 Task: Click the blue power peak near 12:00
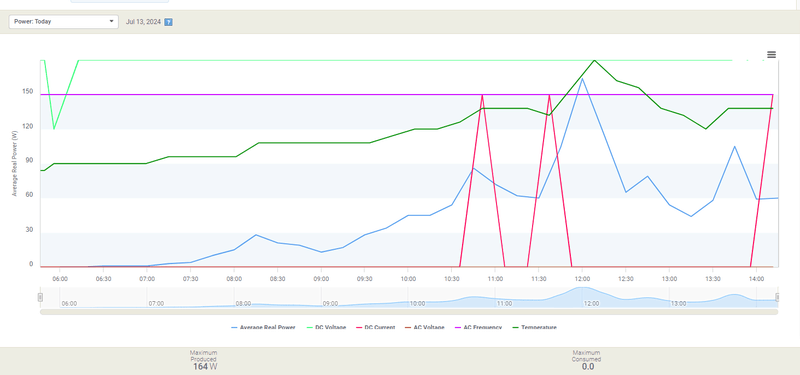click(x=582, y=78)
